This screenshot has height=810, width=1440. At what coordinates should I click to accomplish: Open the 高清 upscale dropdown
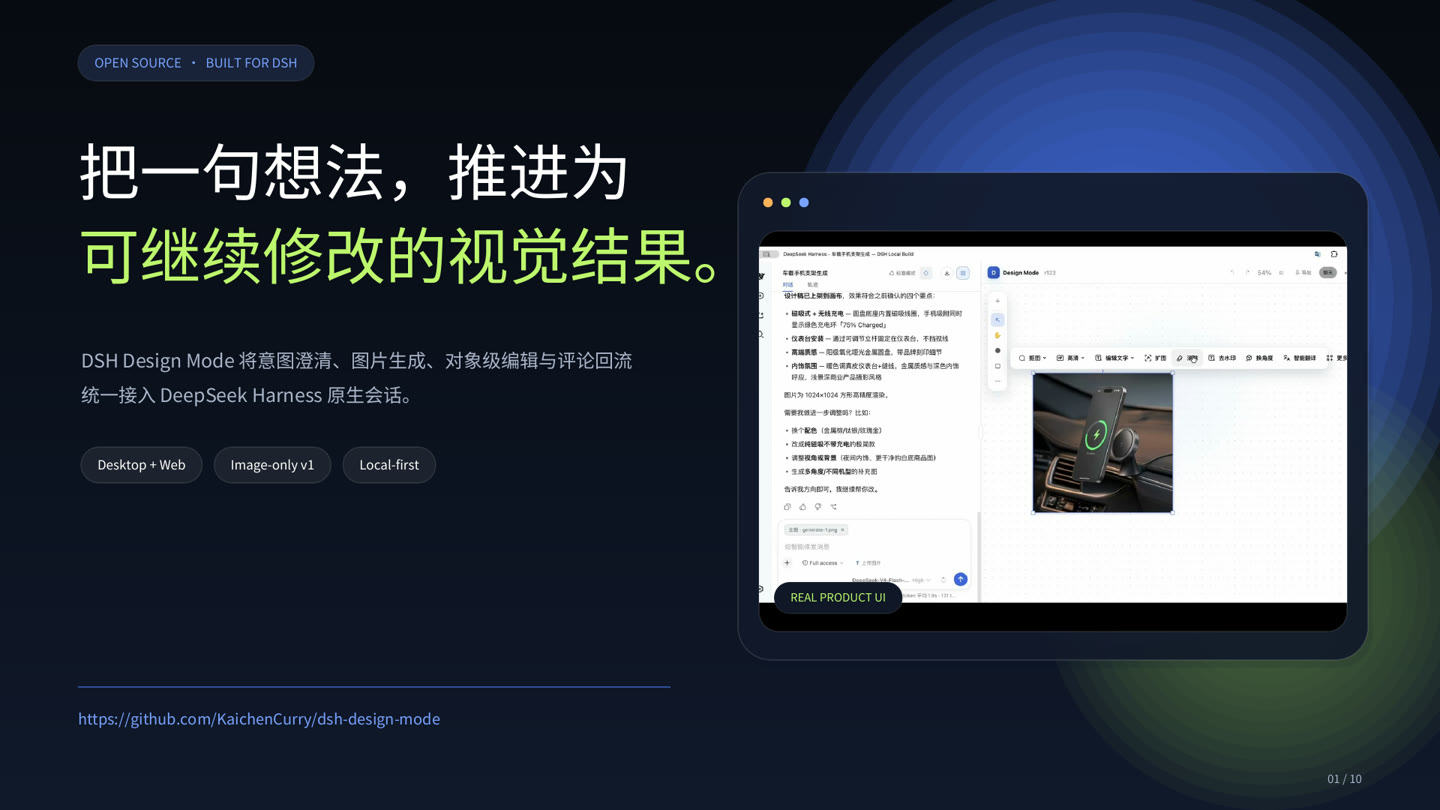click(1070, 358)
